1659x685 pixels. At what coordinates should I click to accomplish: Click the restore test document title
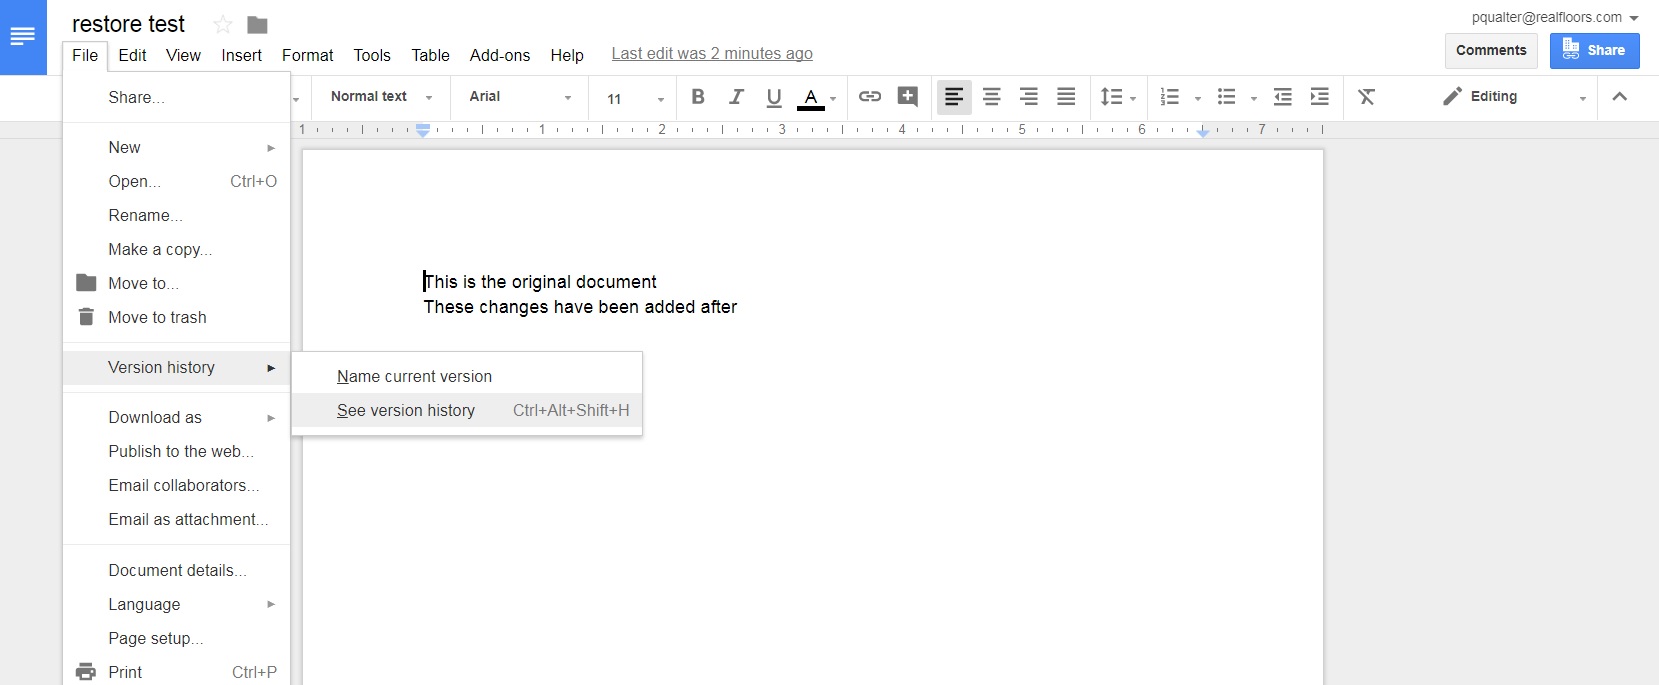pyautogui.click(x=128, y=24)
